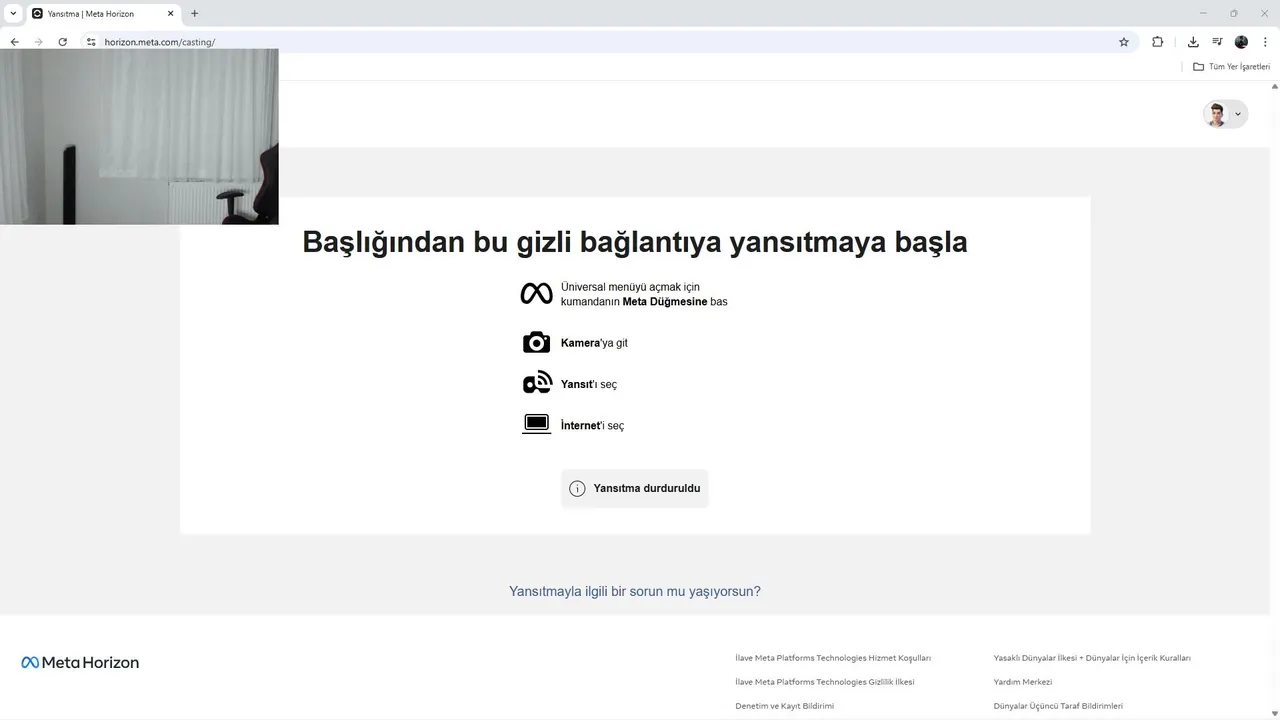The image size is (1280, 720).
Task: Open Dünyalar Üçüncü Taraf Bildirimleri link
Action: pyautogui.click(x=1058, y=706)
